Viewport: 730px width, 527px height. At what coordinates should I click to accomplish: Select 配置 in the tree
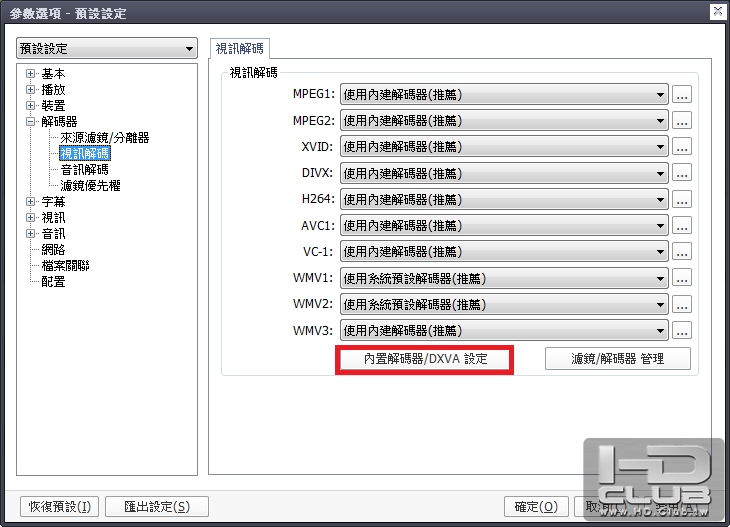(53, 282)
